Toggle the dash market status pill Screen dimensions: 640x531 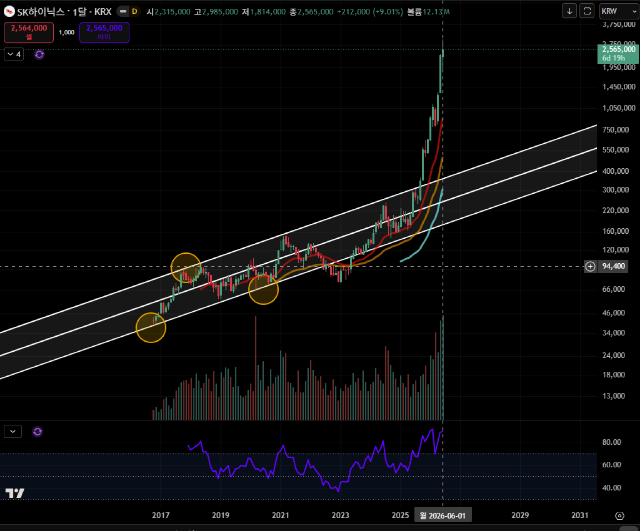pos(122,11)
